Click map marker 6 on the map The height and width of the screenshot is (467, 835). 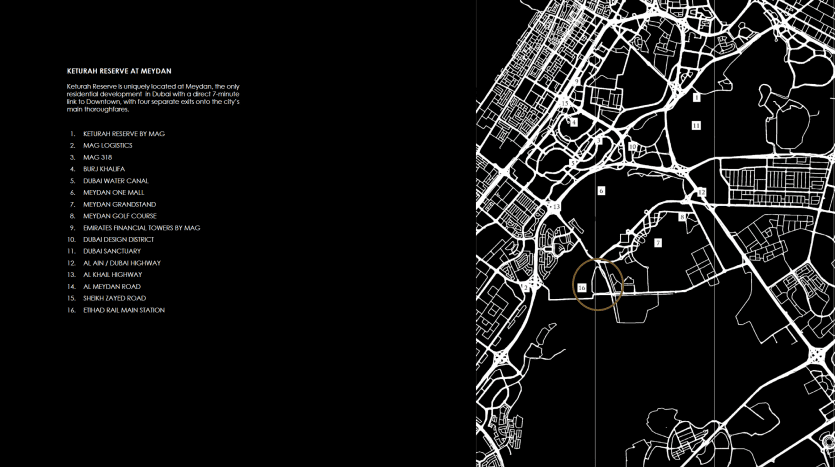pos(601,191)
